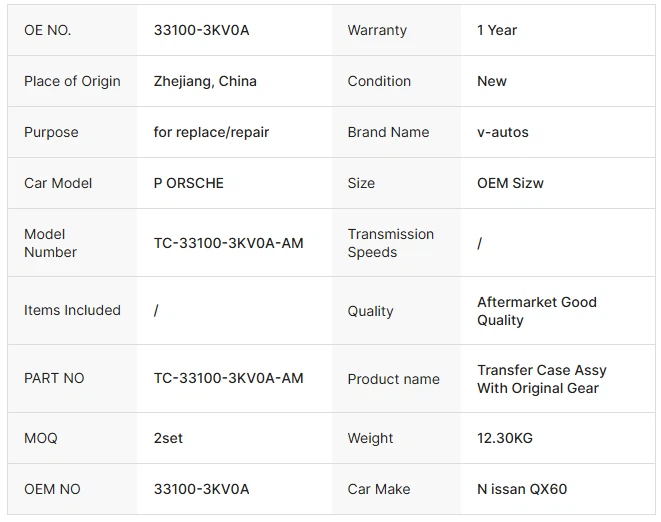This screenshot has height=522, width=661.
Task: Click the OEM Sizw size value
Action: tap(510, 183)
